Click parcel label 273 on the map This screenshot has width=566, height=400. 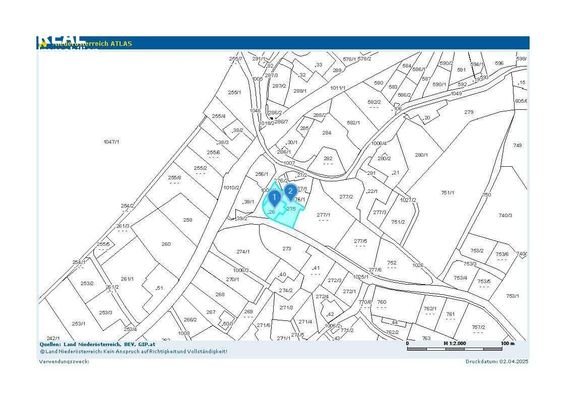click(287, 249)
